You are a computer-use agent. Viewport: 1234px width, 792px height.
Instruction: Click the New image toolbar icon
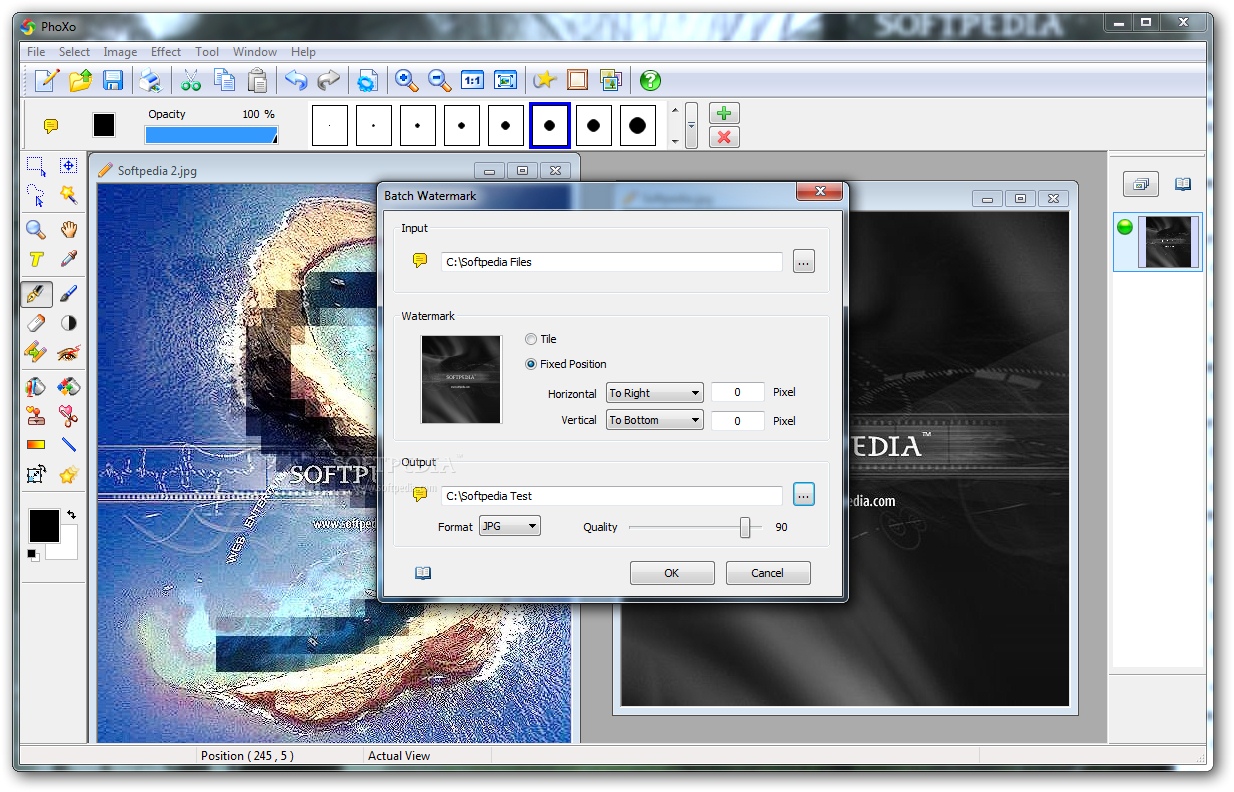(47, 81)
